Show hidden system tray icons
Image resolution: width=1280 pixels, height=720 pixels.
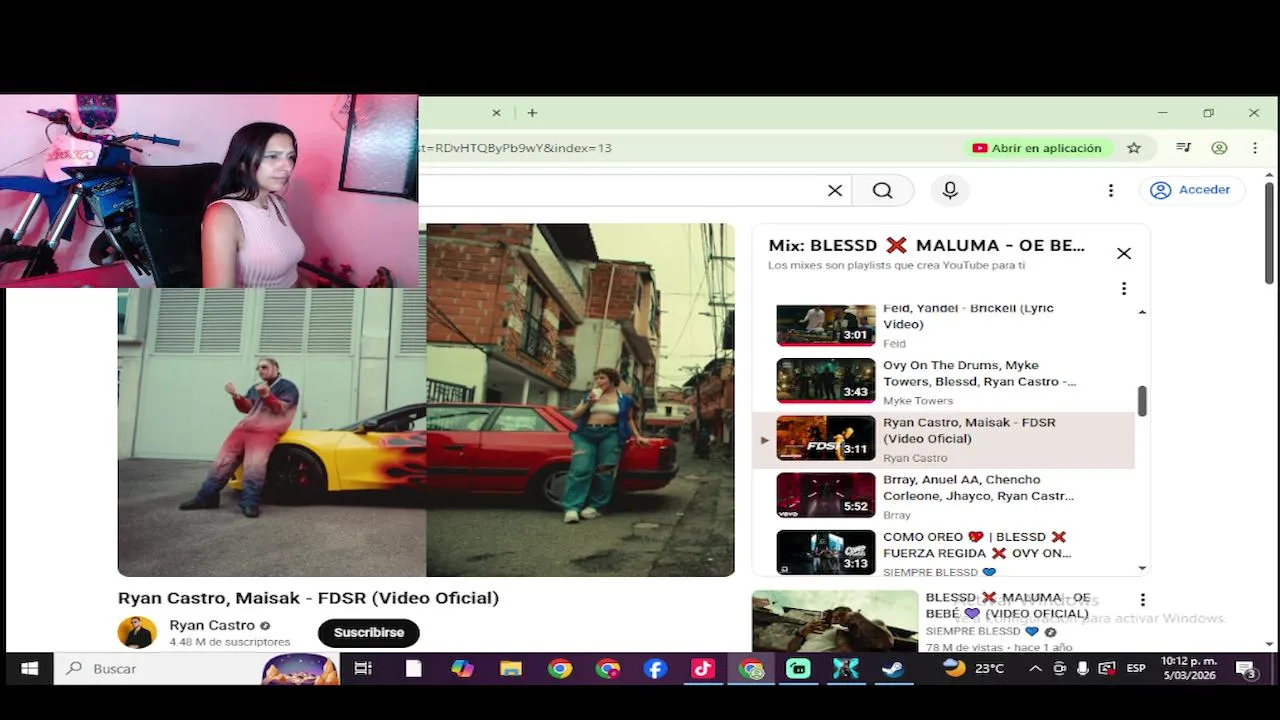click(1035, 668)
